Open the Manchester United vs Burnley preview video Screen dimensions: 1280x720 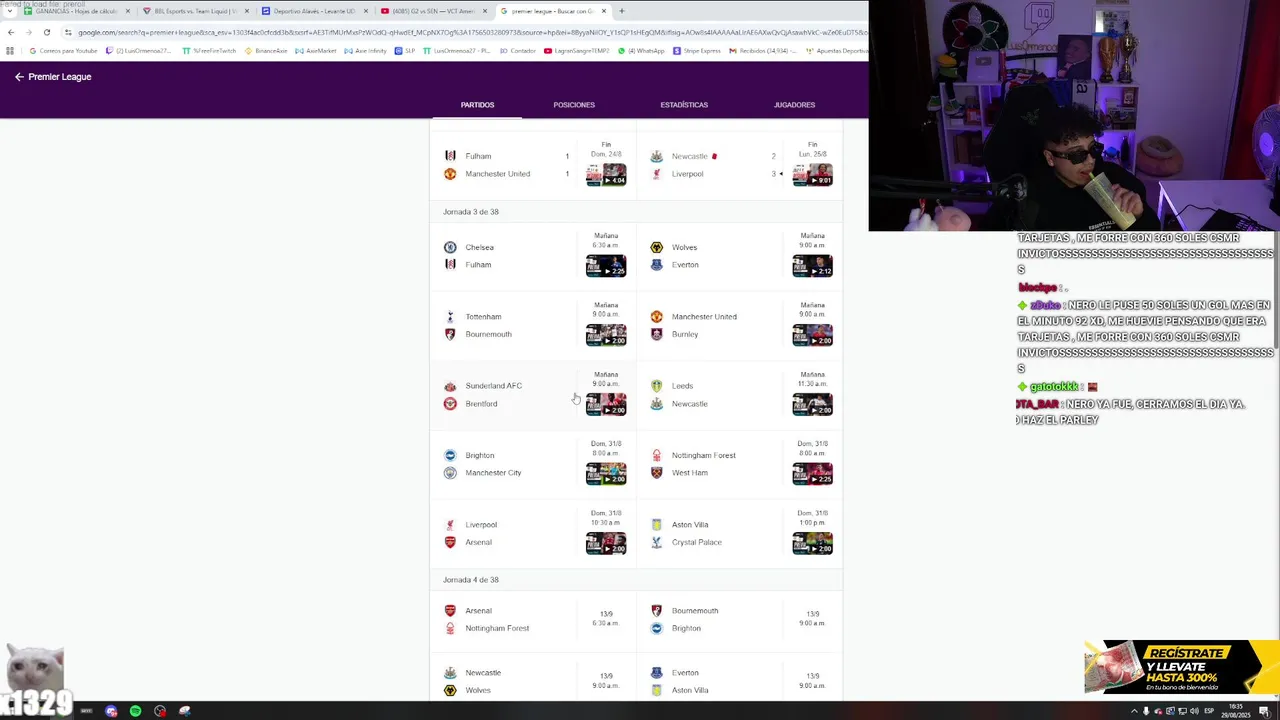[812, 335]
